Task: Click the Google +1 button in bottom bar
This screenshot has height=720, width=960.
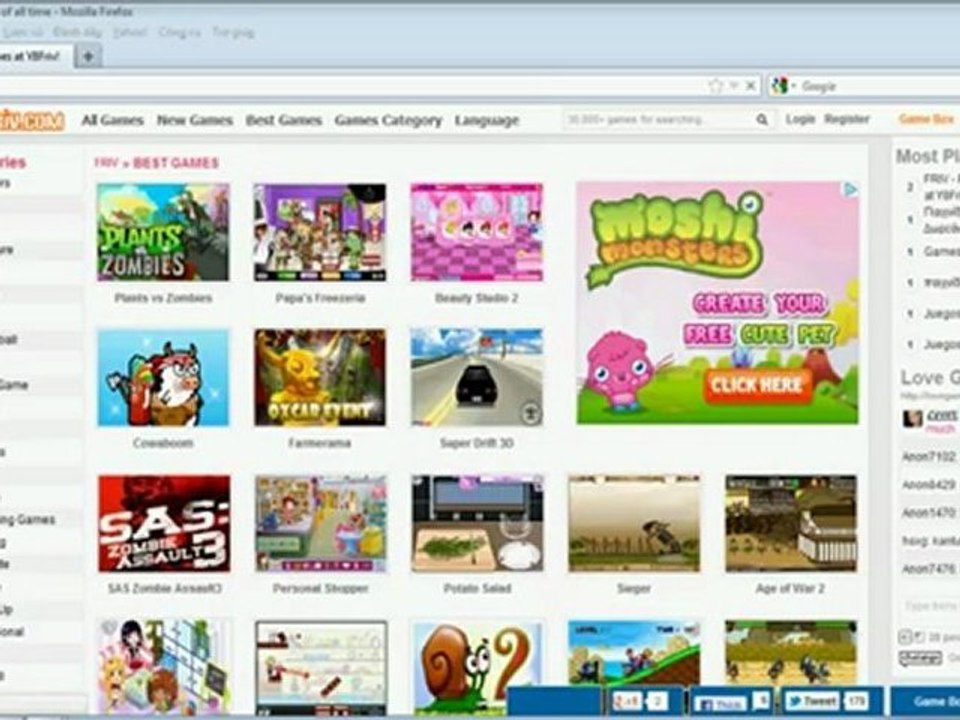Action: coord(628,700)
